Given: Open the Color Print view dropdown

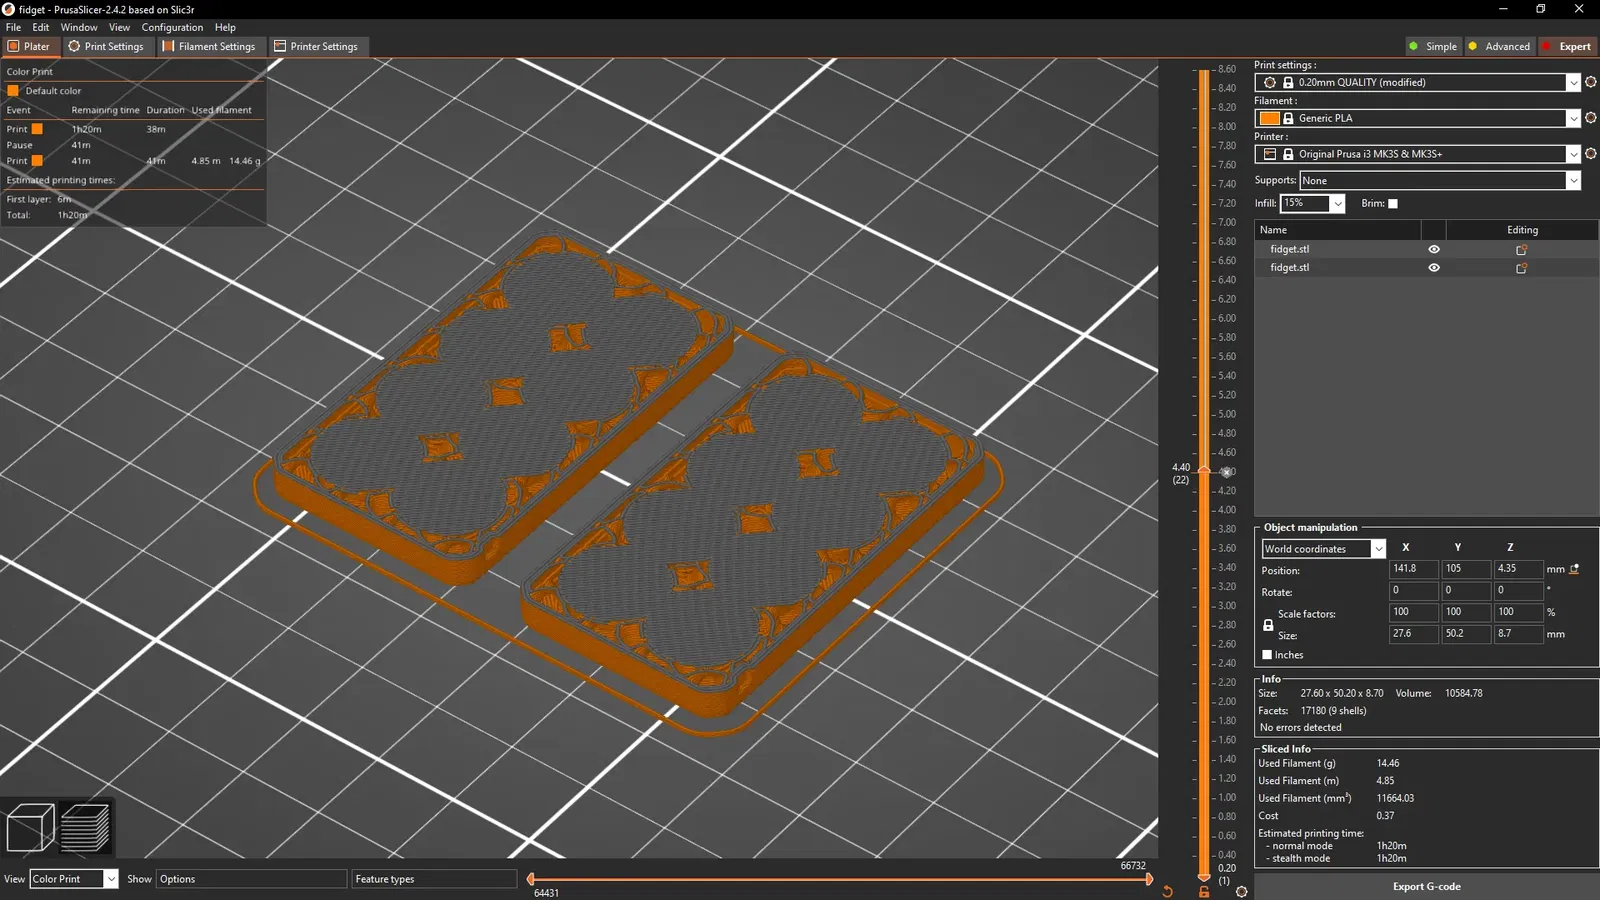Looking at the screenshot, I should (74, 879).
